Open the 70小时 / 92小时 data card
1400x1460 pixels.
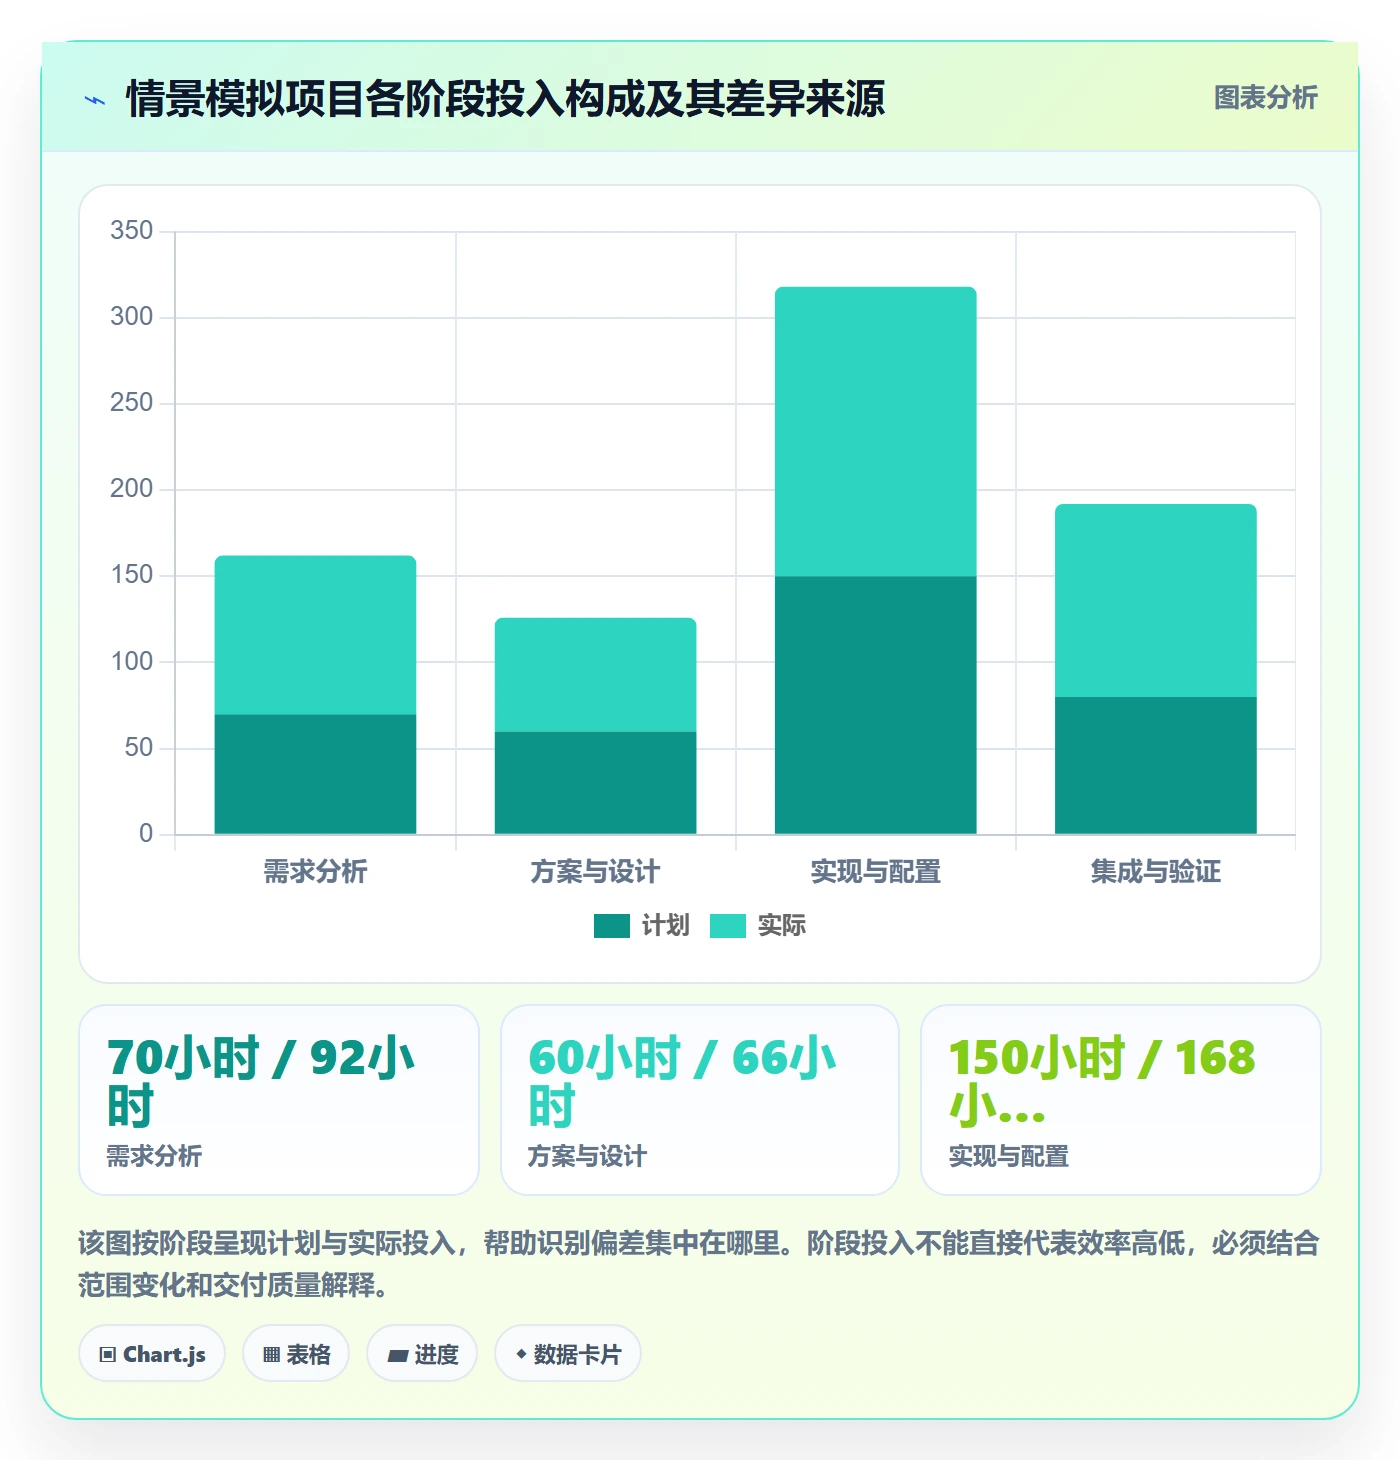point(279,1100)
